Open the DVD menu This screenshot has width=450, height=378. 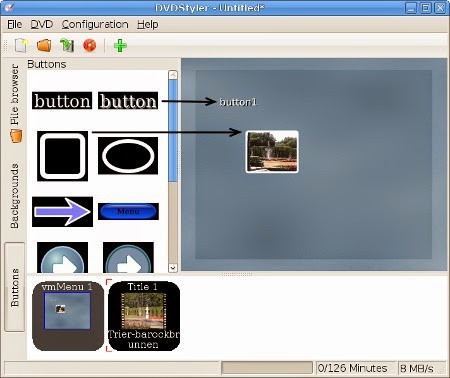(x=42, y=24)
